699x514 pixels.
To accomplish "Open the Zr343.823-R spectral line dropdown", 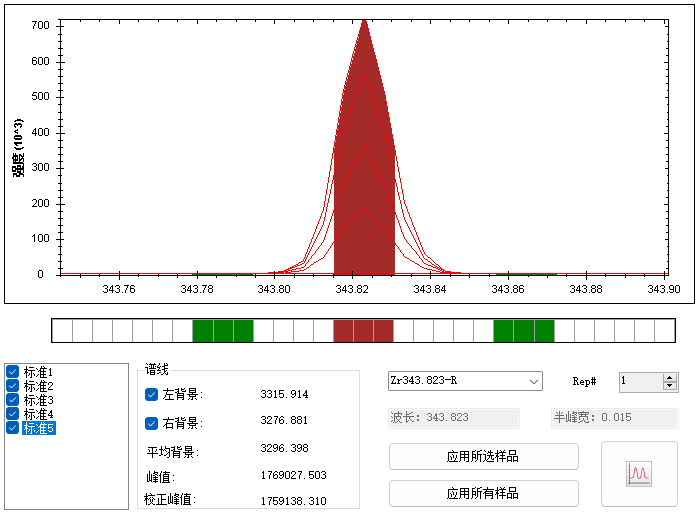I will click(465, 381).
